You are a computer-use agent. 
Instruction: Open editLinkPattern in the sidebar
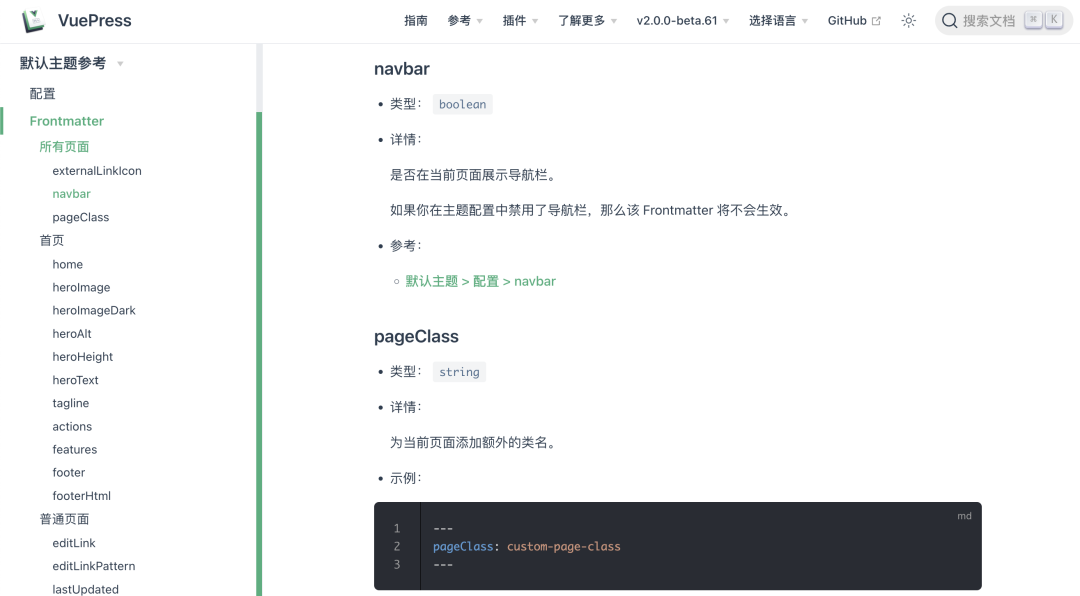point(94,566)
